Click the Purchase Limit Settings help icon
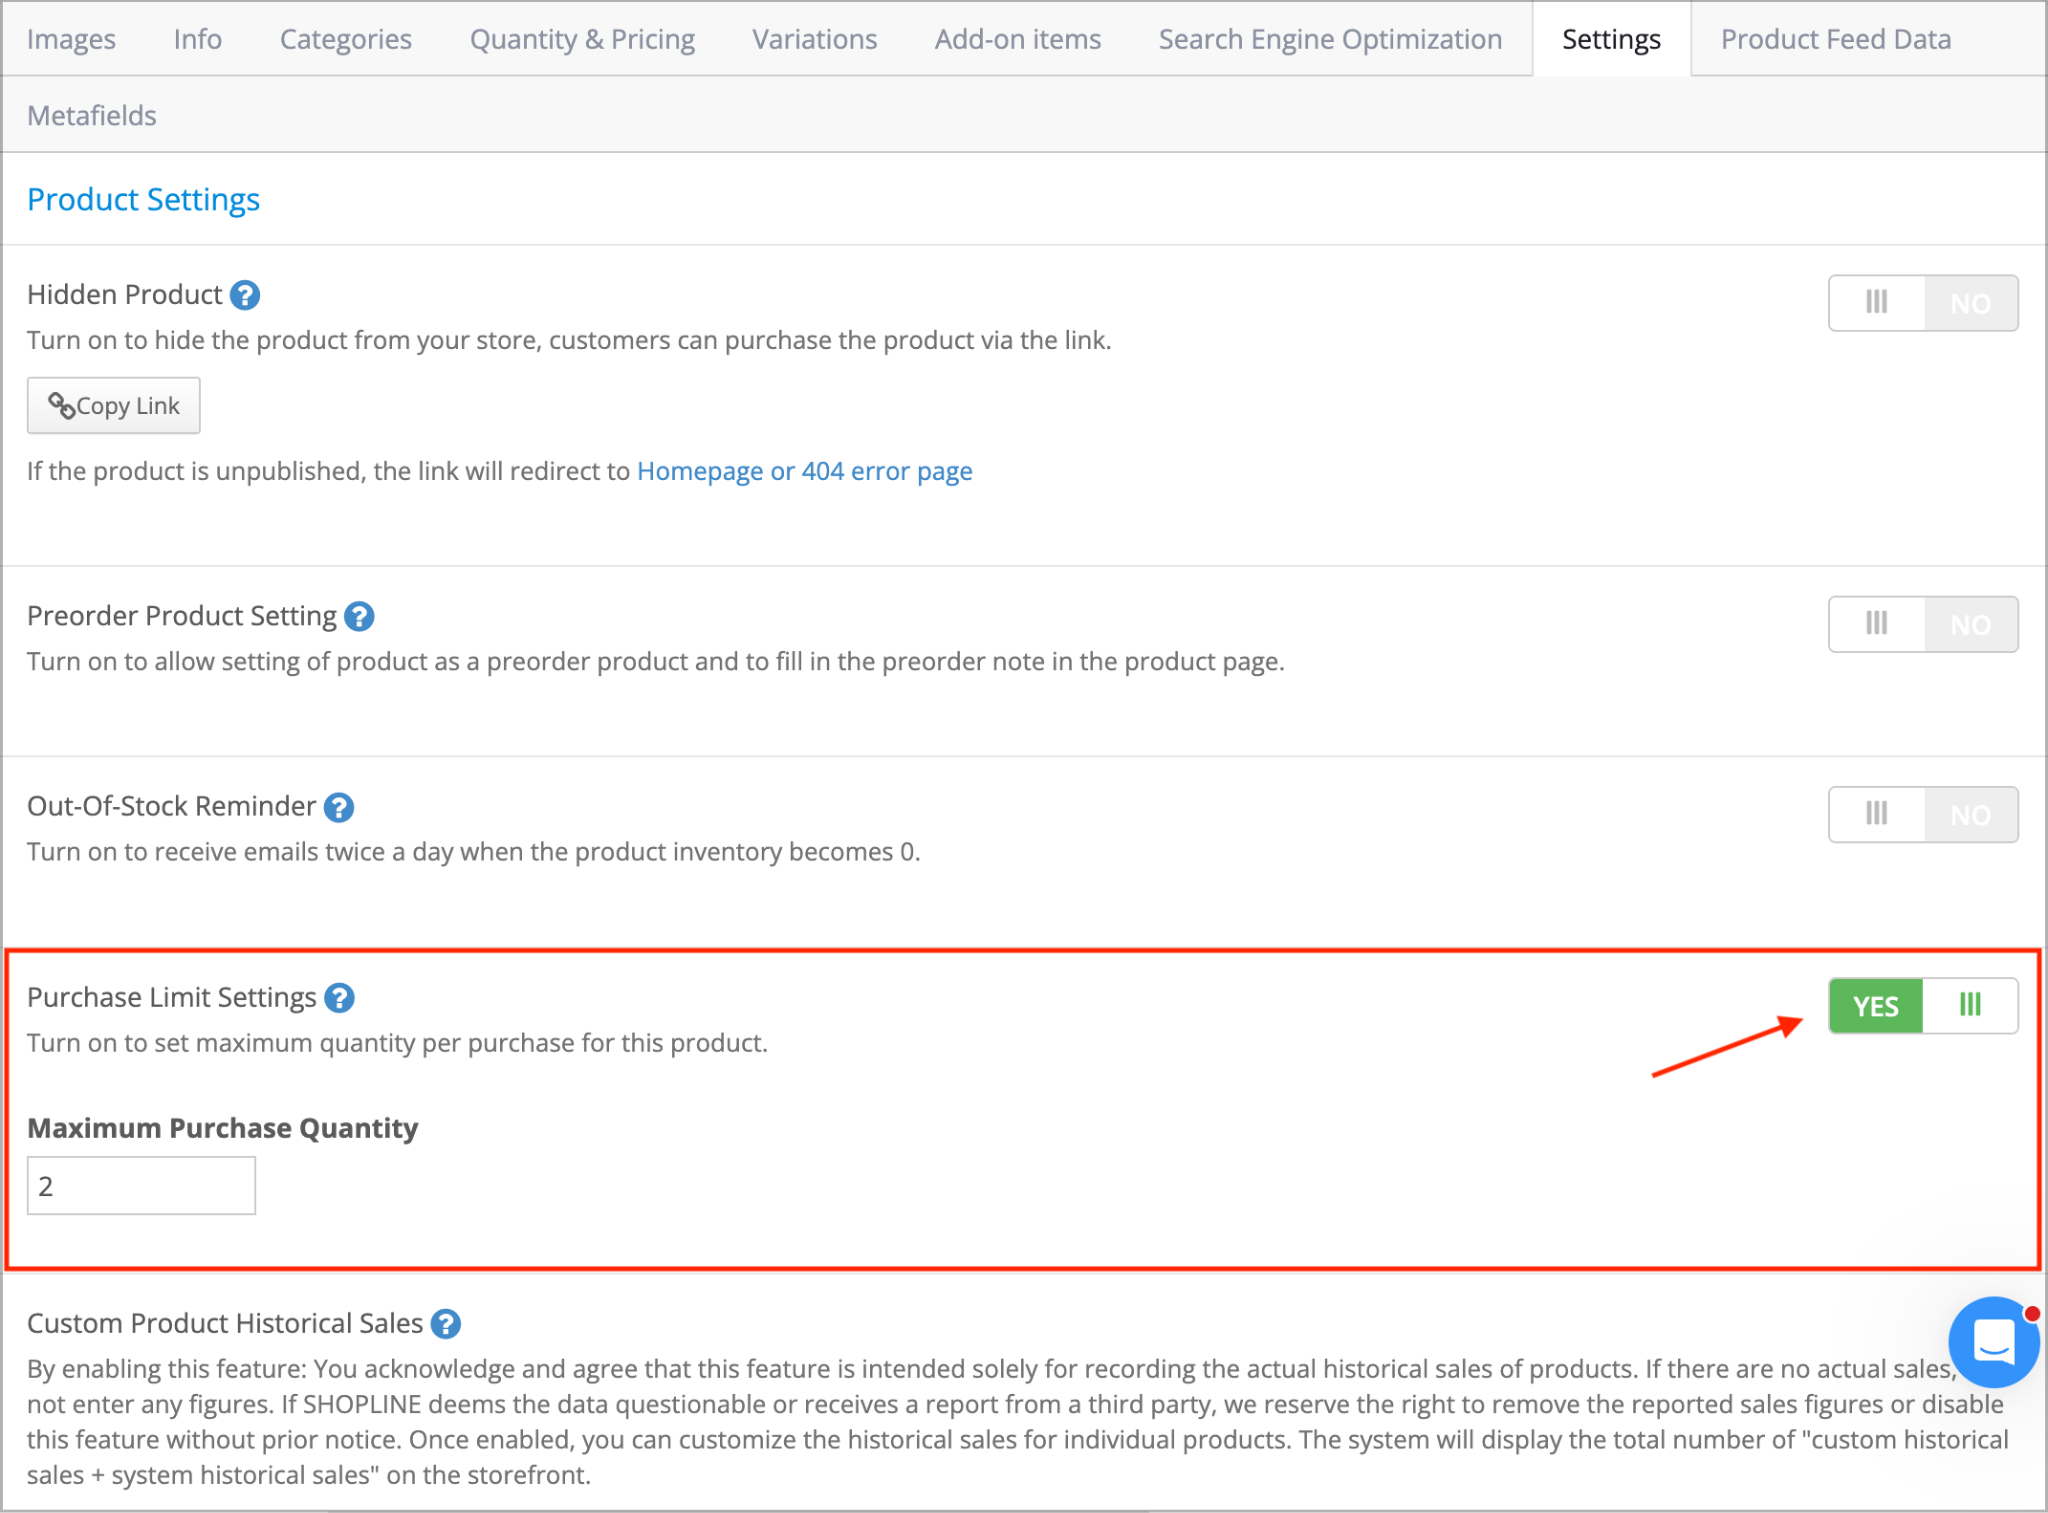Viewport: 2048px width, 1513px height. tap(340, 998)
